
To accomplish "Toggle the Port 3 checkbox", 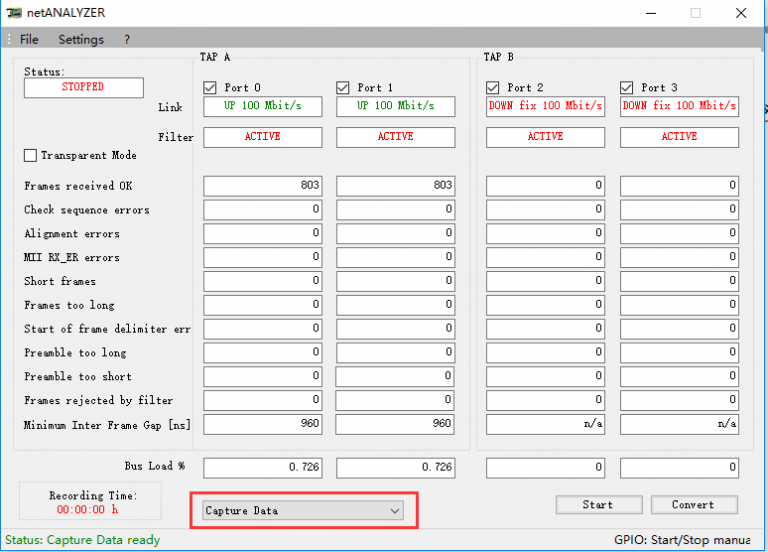I will (627, 87).
